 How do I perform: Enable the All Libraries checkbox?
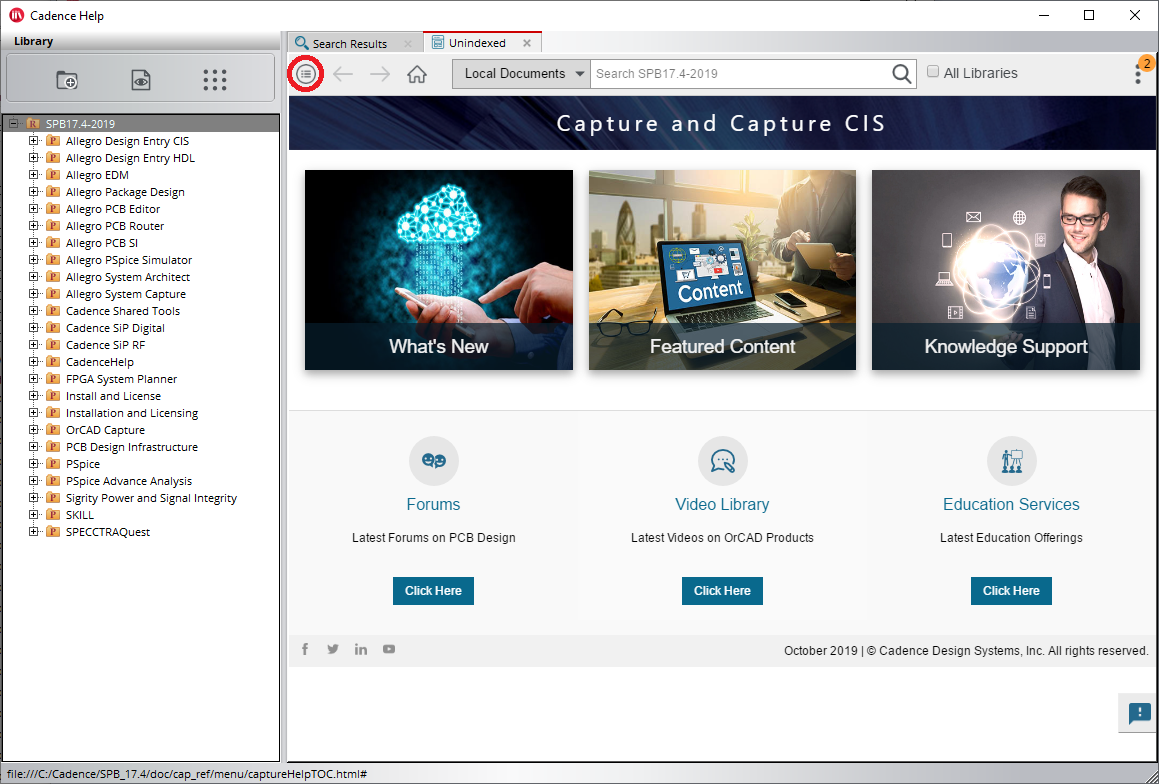(933, 72)
